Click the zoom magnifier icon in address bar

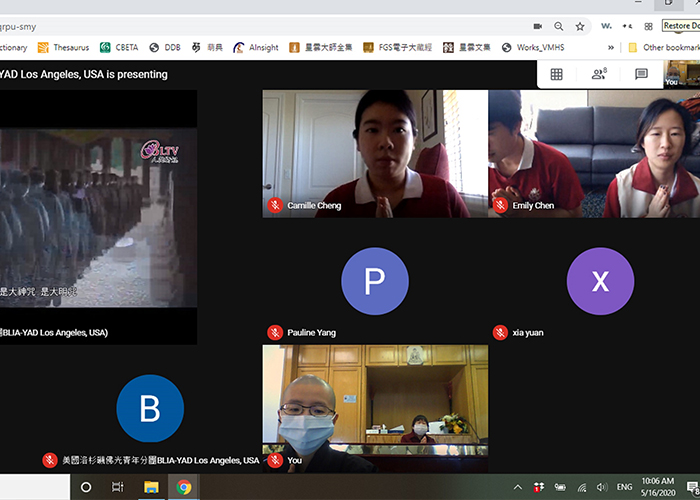click(558, 26)
